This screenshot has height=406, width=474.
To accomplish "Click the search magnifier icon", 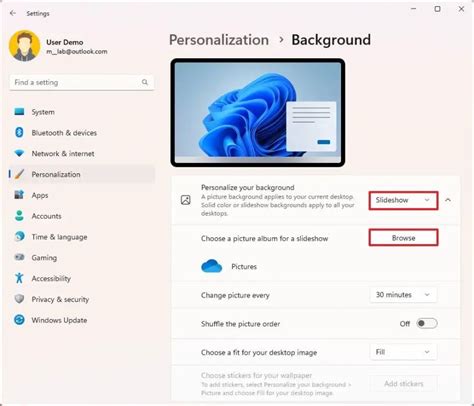I will (x=145, y=82).
